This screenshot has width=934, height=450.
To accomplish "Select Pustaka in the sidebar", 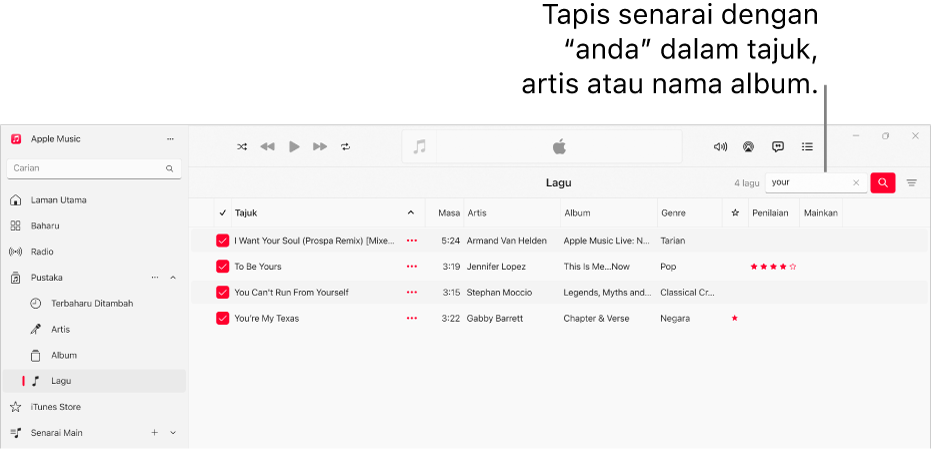I will click(x=46, y=278).
